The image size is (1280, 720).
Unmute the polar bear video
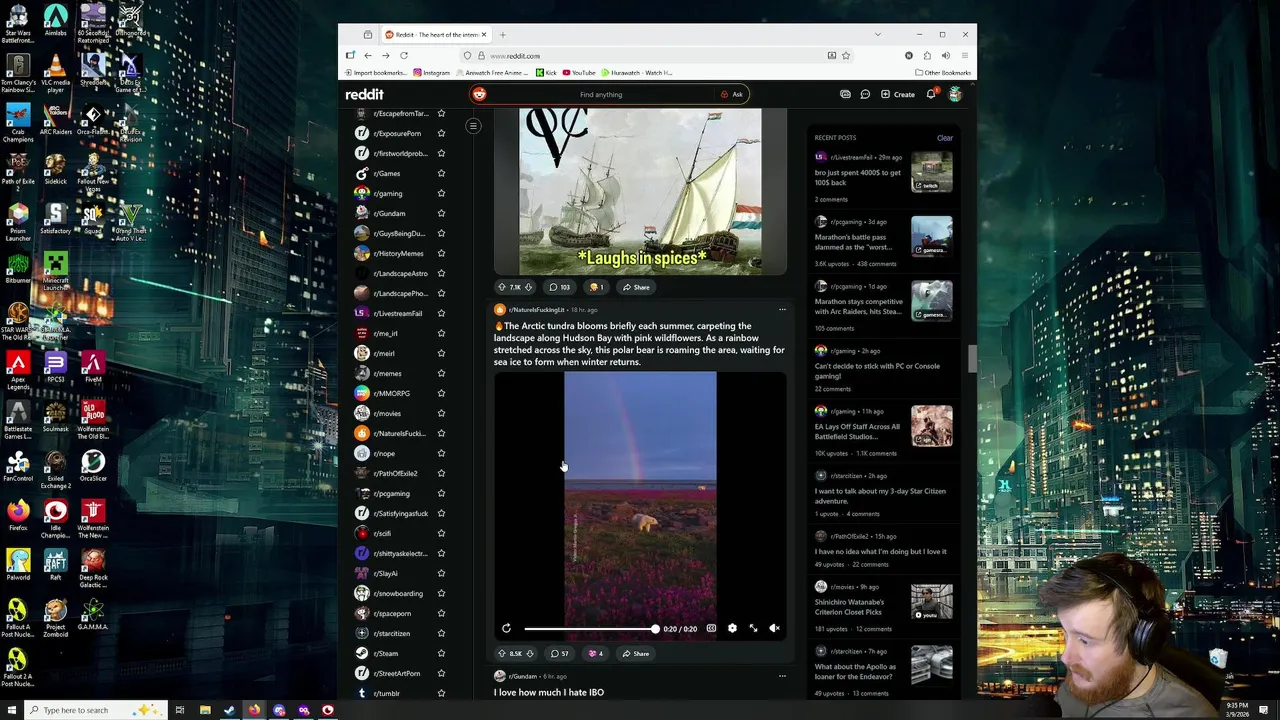point(774,628)
